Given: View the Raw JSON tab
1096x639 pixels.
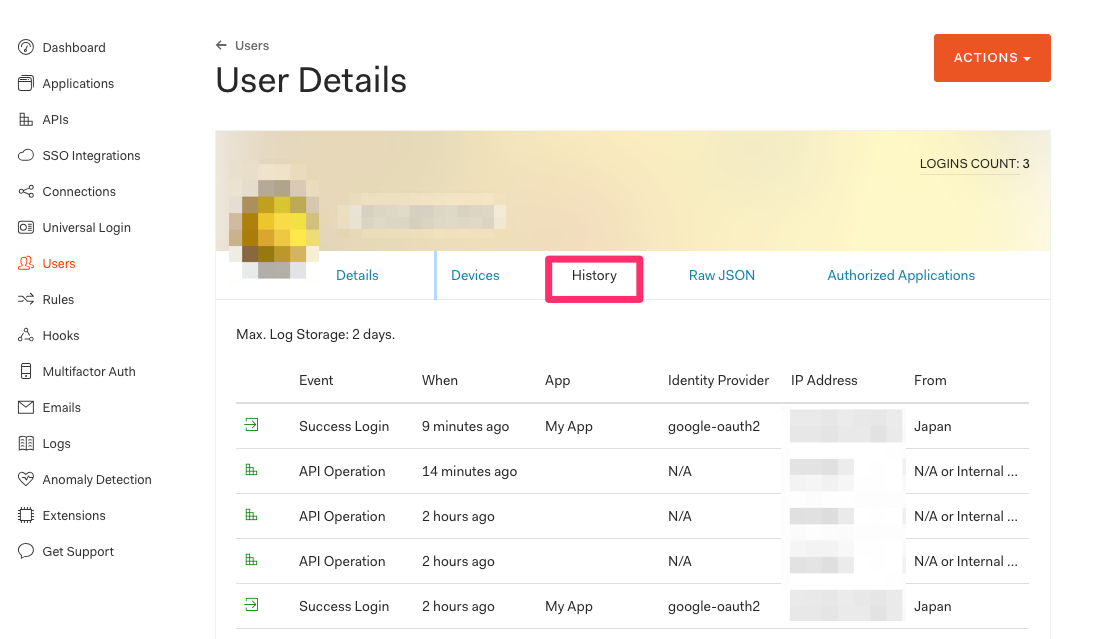Looking at the screenshot, I should click(x=722, y=274).
